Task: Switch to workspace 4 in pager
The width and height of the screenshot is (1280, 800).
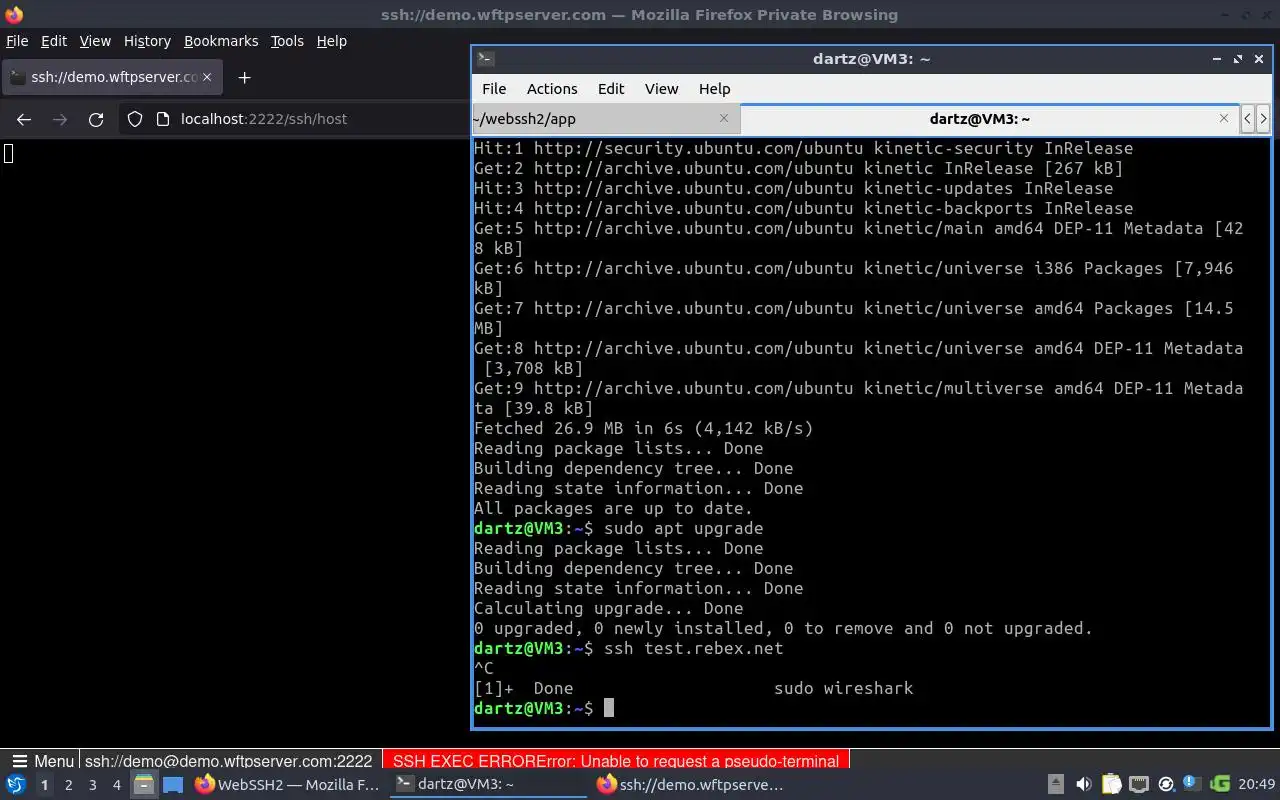Action: (116, 785)
